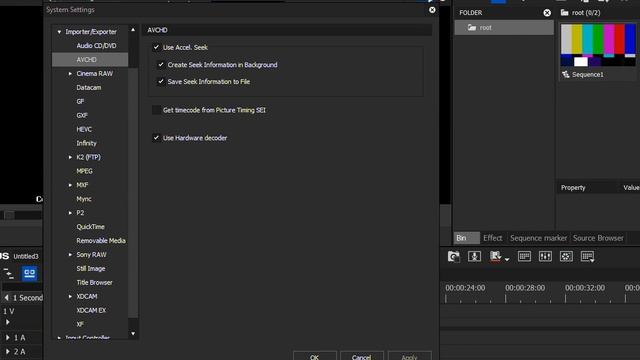Toggle the blue highlighted timeline mode icon
The image size is (640, 360).
(29, 273)
